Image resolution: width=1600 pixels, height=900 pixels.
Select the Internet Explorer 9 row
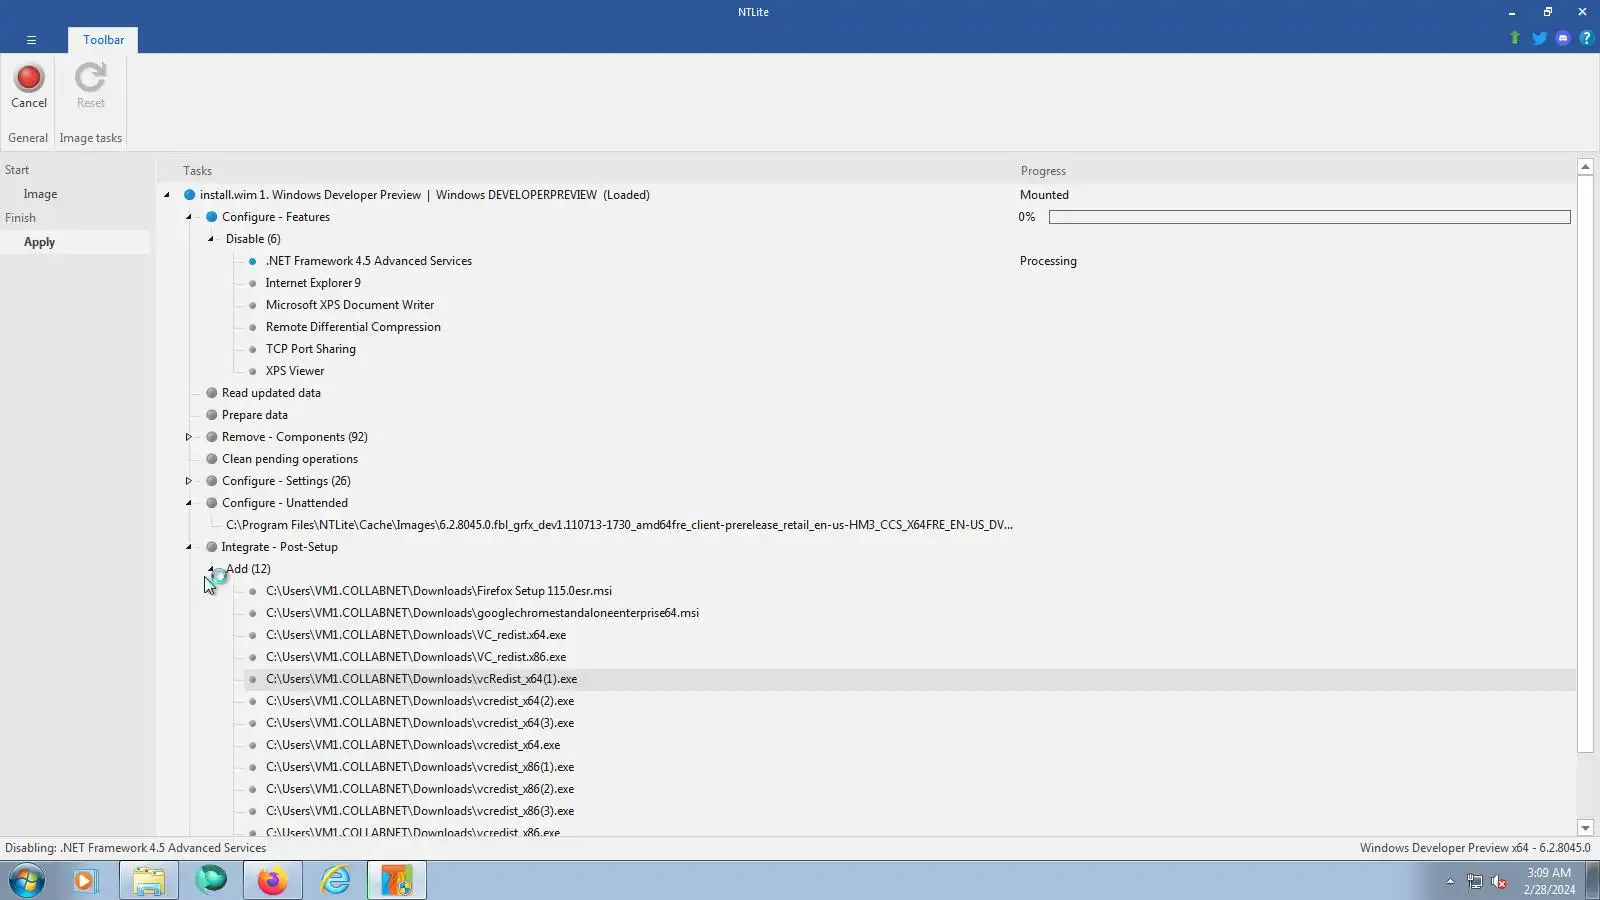tap(313, 283)
